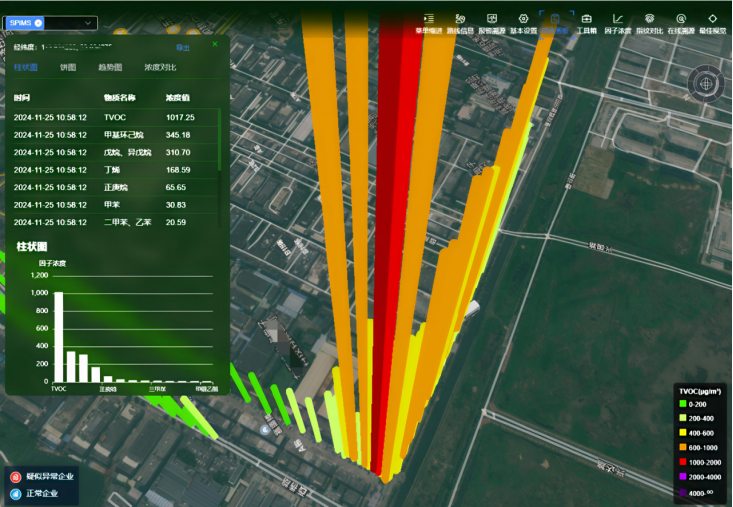The image size is (733, 507).
Task: Open 指纹对比 fingerprint comparison
Action: (x=649, y=23)
